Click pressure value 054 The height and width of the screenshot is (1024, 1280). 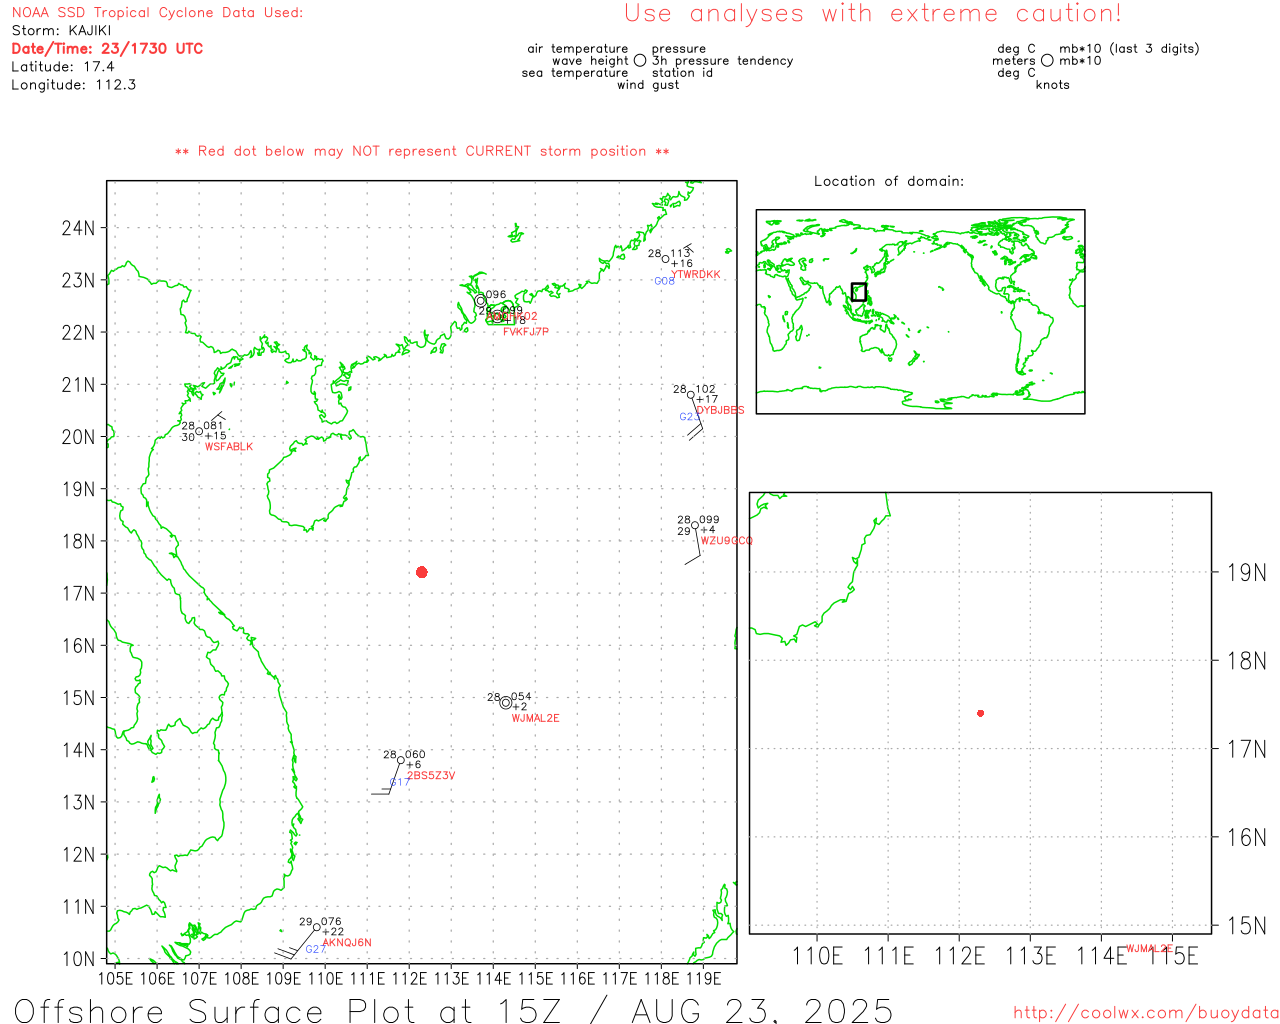click(x=522, y=697)
